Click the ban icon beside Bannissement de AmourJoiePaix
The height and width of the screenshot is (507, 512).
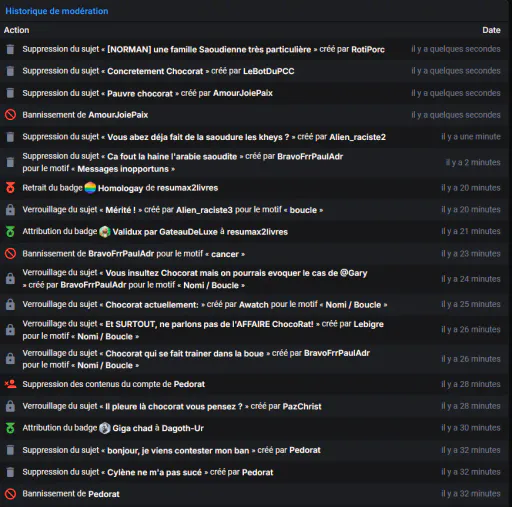(10, 115)
